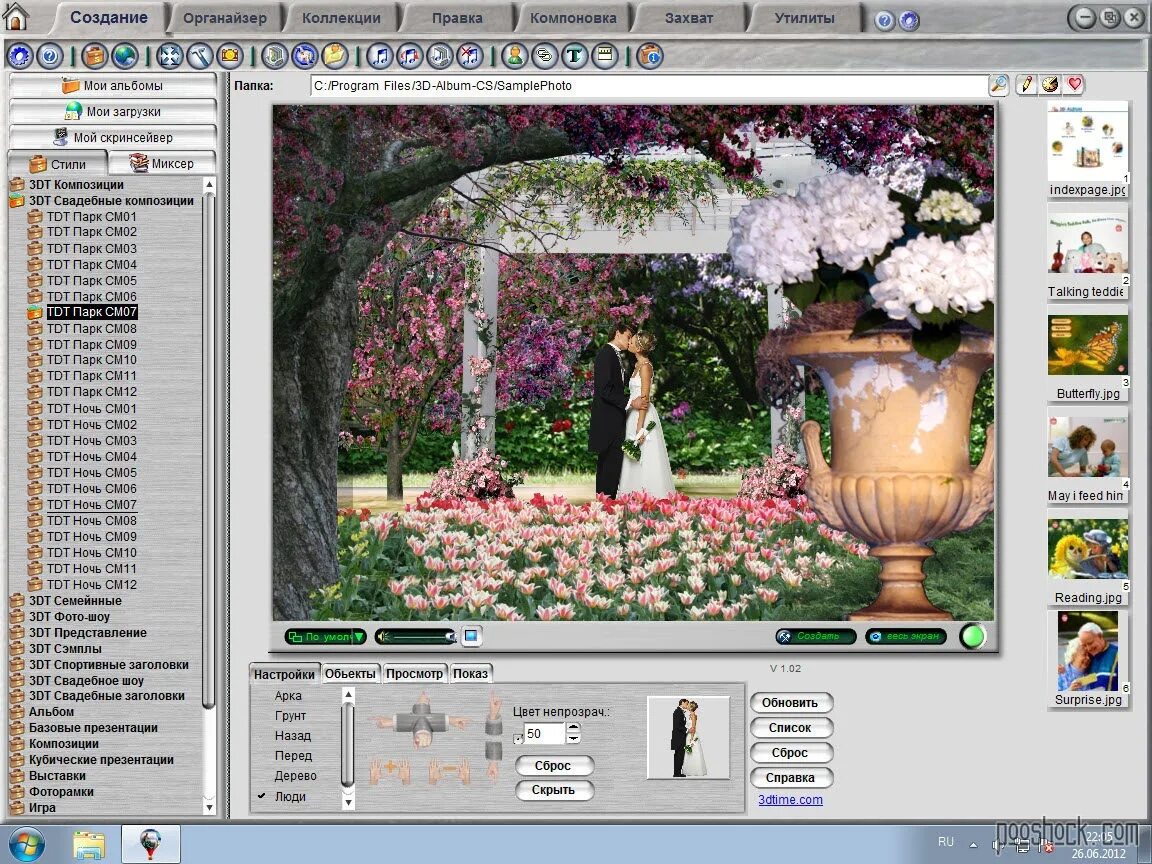The image size is (1152, 864).
Task: Select the hammer build toolbar icon
Action: (x=200, y=55)
